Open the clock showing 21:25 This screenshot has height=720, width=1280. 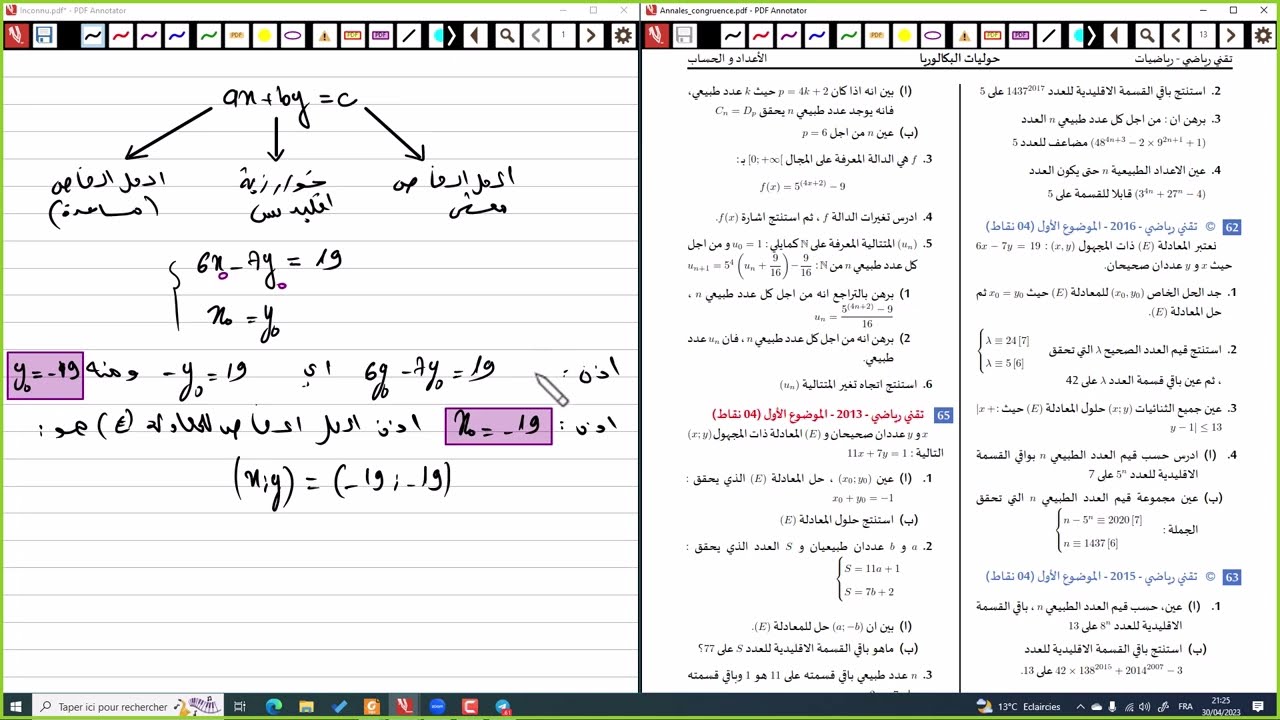click(x=1223, y=706)
